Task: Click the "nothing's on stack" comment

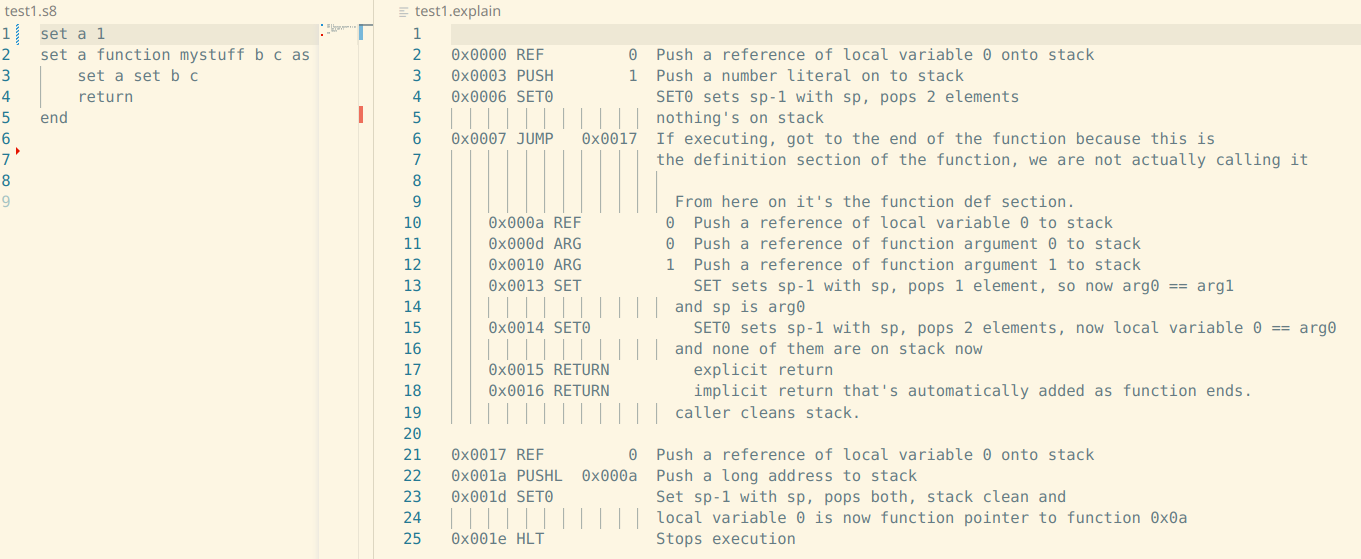Action: (740, 118)
